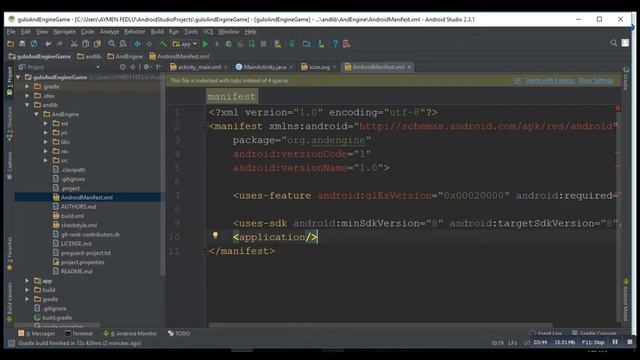Click the Replace toolbar icon
The height and width of the screenshot is (360, 640).
(x=123, y=44)
